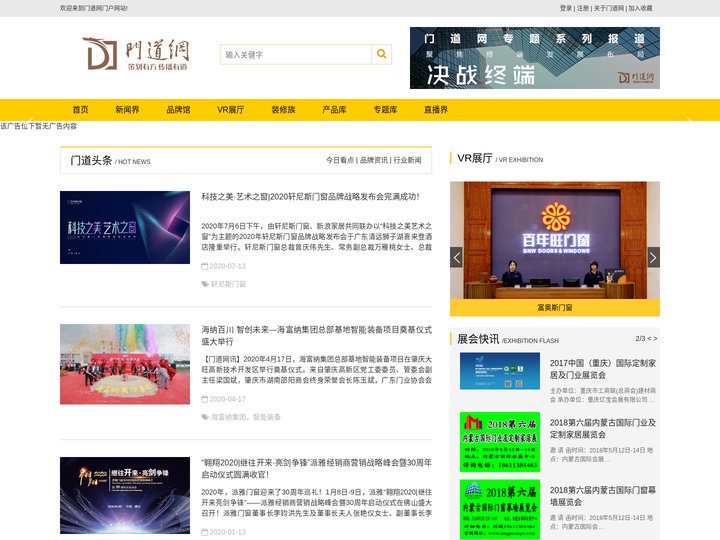Click the 富奥斯门窗 caption under VR image
The height and width of the screenshot is (540, 720).
point(555,308)
